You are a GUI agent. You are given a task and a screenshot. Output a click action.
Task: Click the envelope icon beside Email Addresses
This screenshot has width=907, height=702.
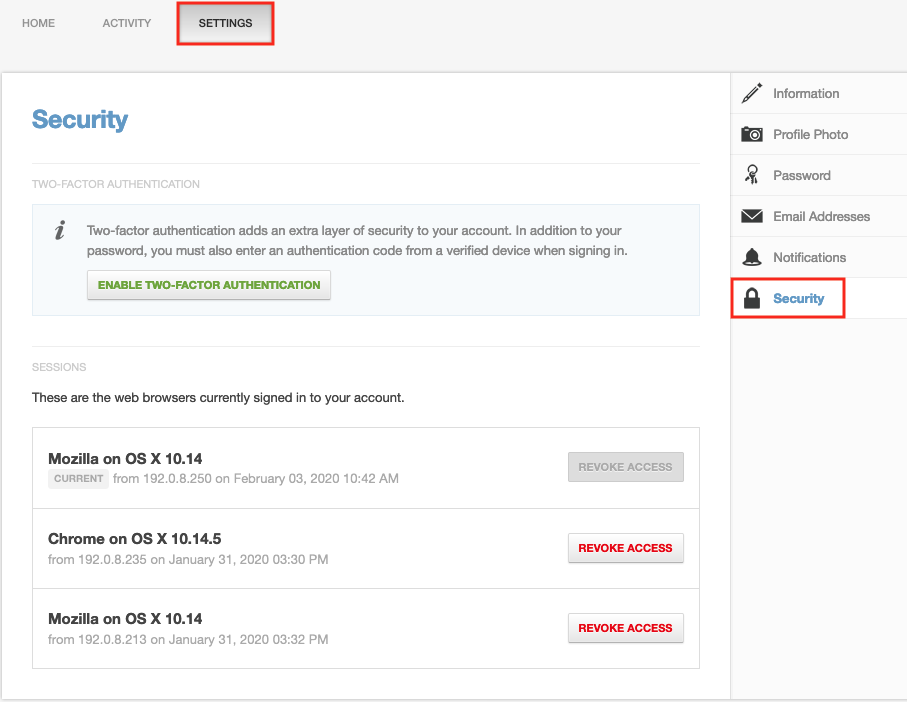tap(752, 216)
